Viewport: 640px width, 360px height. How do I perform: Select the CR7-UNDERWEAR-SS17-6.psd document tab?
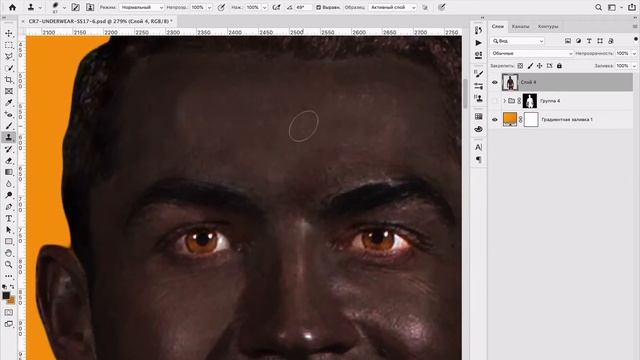coord(100,21)
